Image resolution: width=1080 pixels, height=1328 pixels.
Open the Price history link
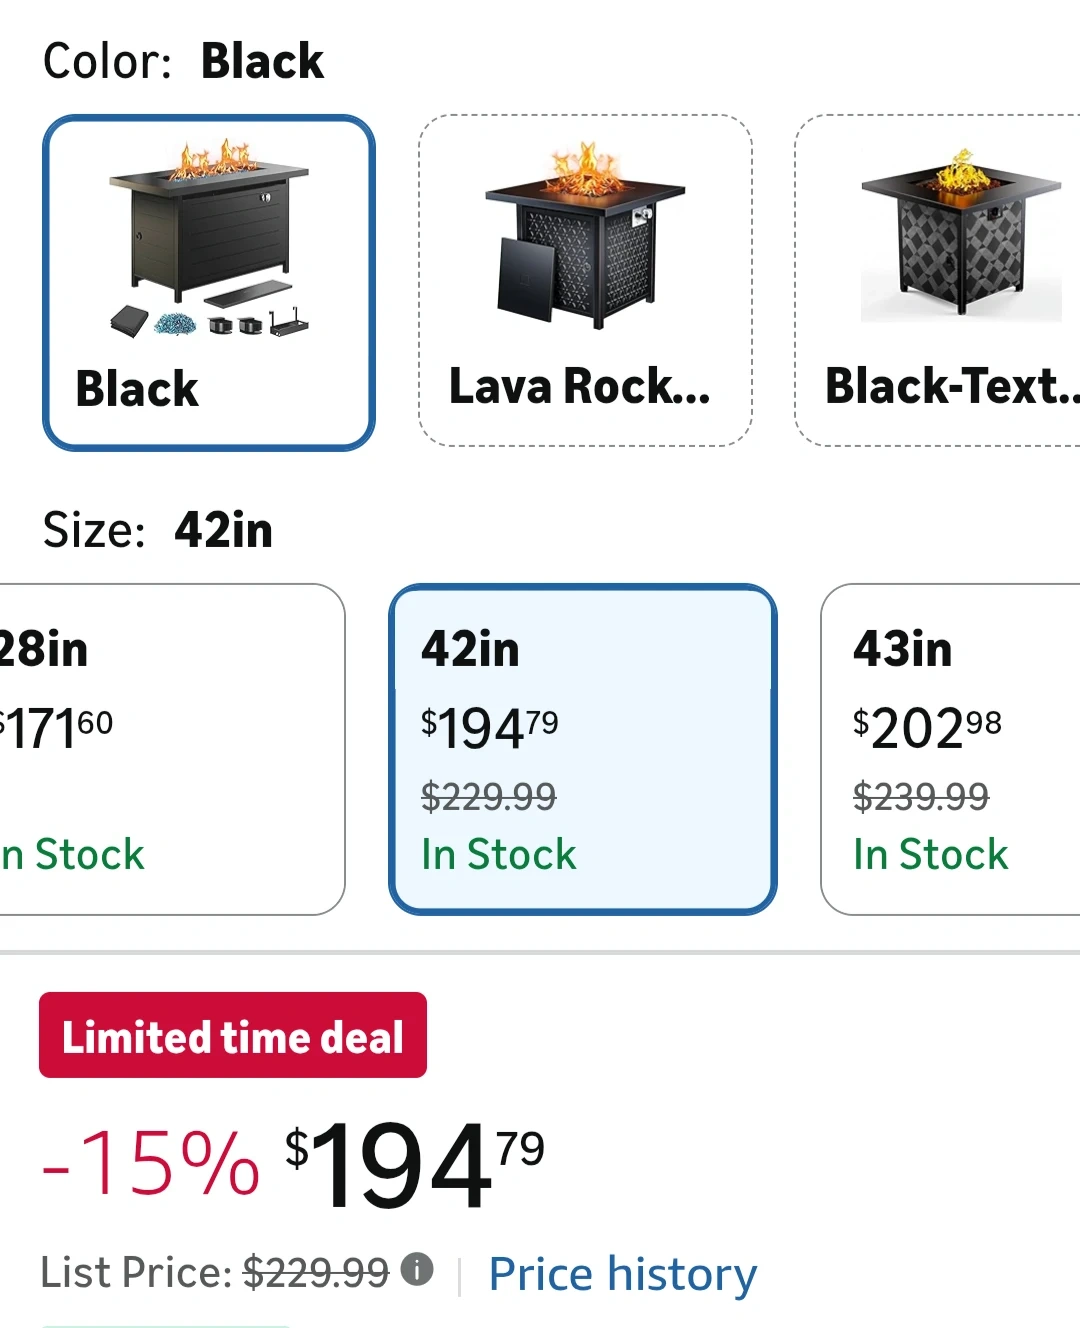pos(622,1274)
